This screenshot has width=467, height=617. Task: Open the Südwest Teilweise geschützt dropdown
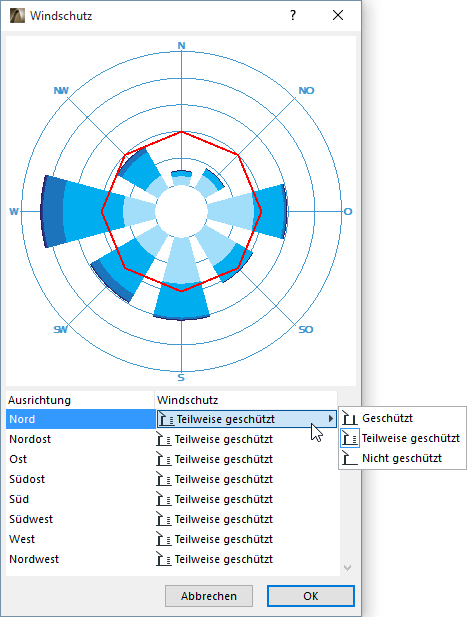(246, 519)
